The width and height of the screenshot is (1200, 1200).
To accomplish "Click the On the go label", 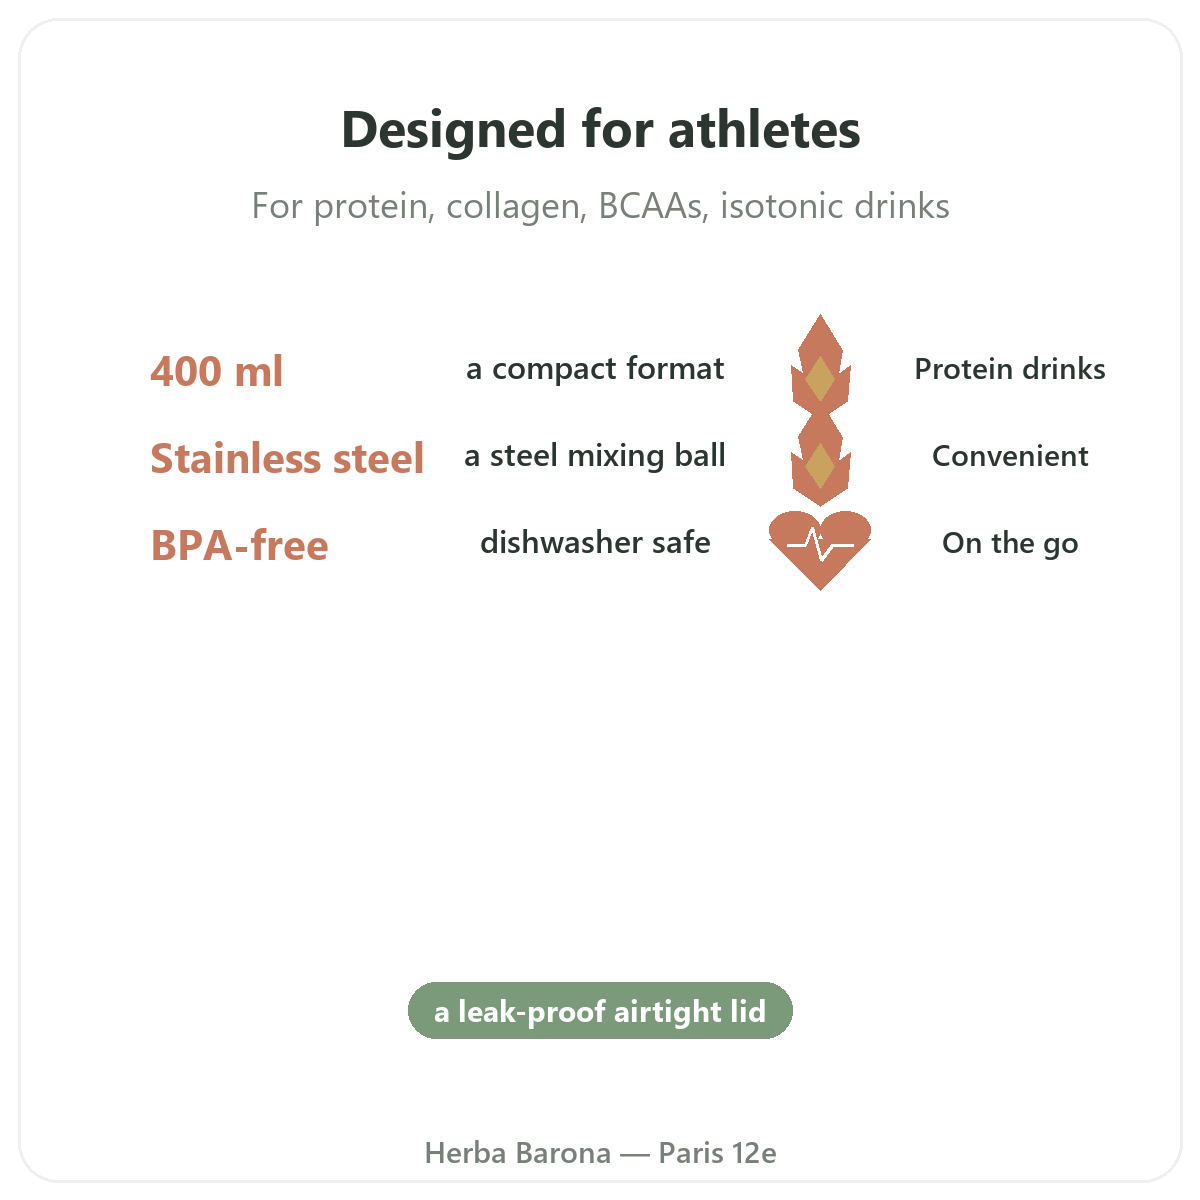I will tap(1010, 543).
